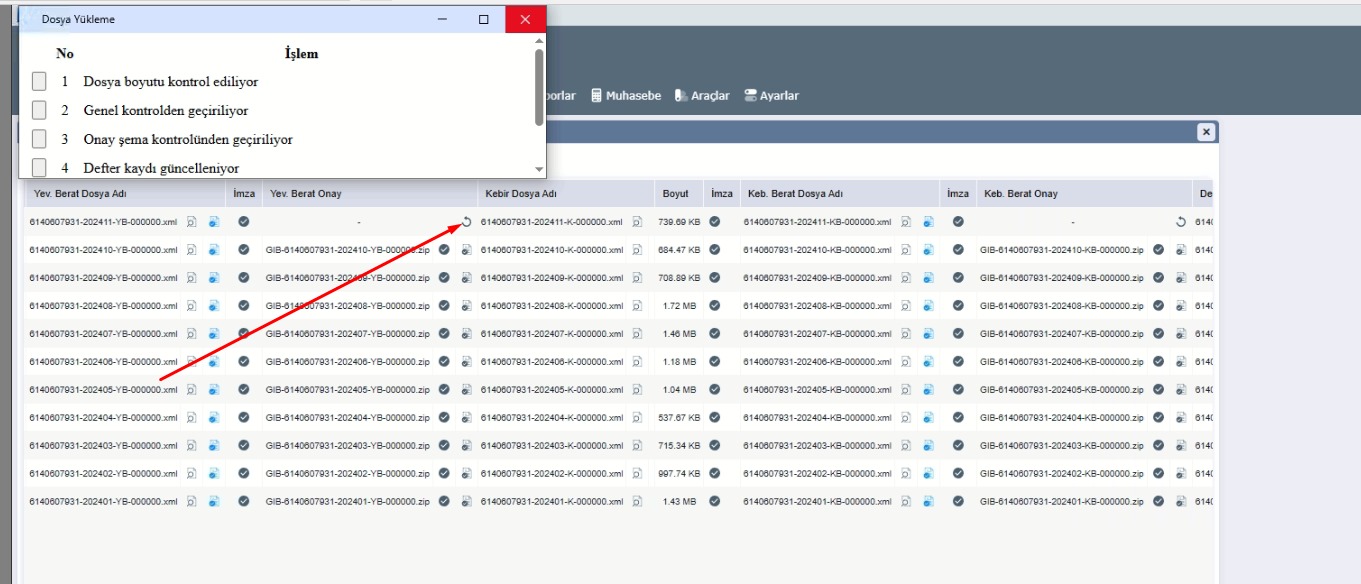Open the document icon next to GIB 202408-KB zip

coord(1181,306)
